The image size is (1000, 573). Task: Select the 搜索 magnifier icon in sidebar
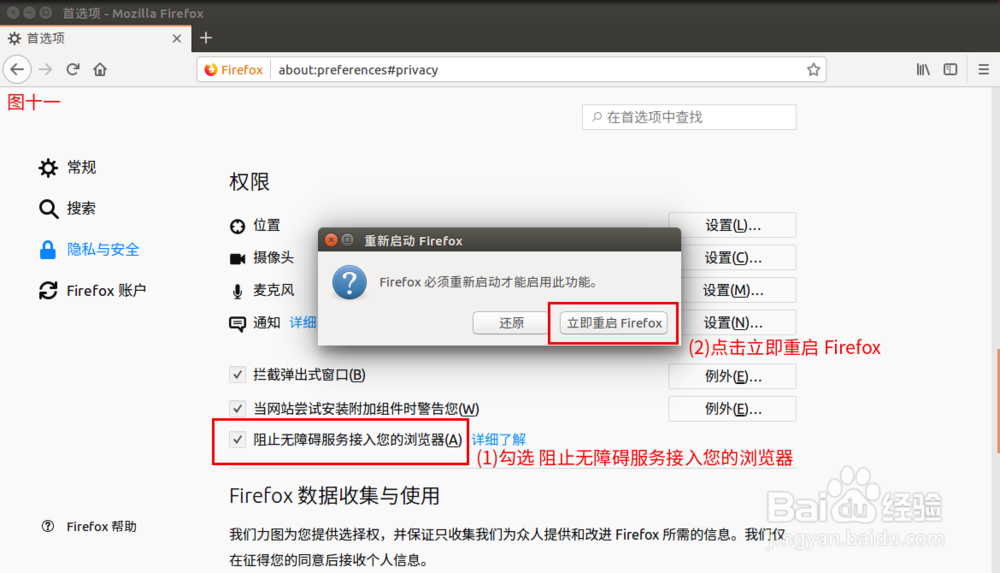[48, 209]
